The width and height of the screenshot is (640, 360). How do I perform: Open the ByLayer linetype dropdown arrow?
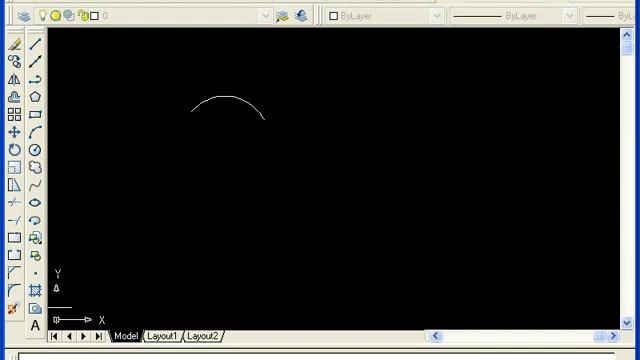(570, 16)
